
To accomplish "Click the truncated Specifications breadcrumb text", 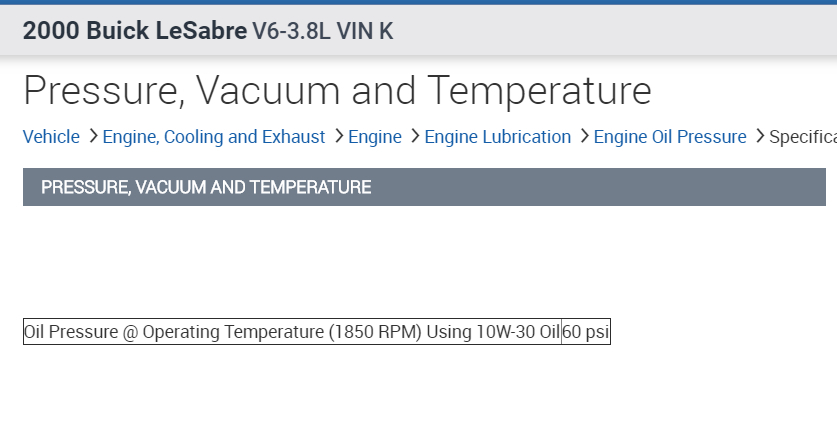I will tap(802, 137).
